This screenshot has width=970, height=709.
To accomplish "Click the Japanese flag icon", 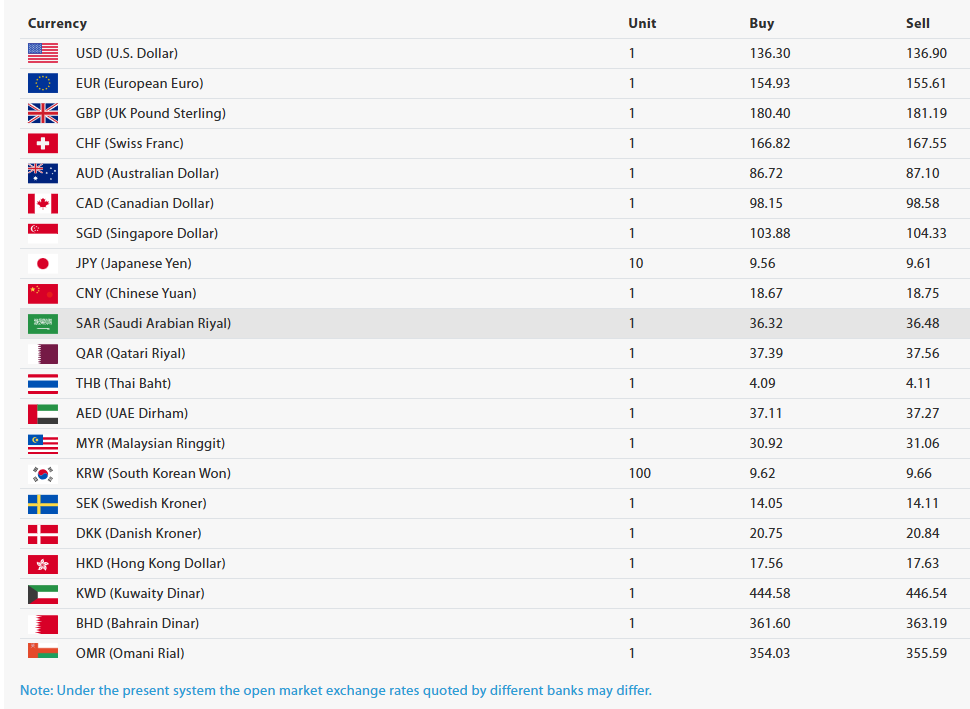I will (43, 264).
